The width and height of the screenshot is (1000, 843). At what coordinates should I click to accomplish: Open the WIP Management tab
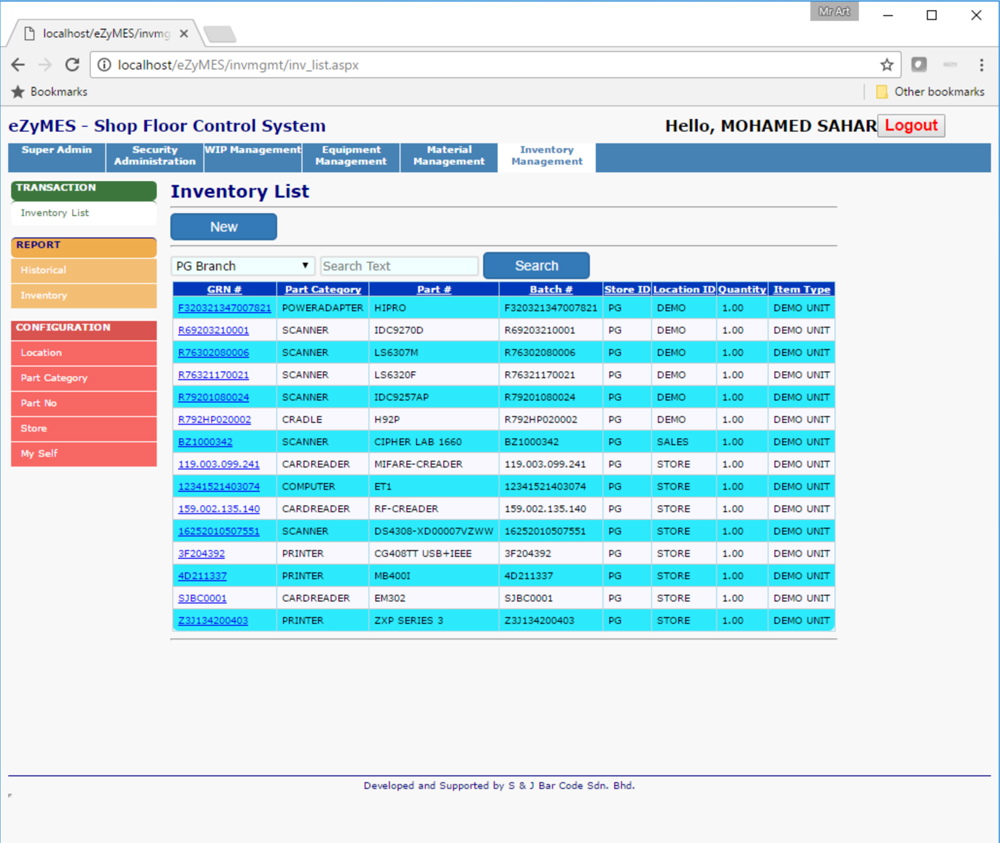pyautogui.click(x=252, y=150)
